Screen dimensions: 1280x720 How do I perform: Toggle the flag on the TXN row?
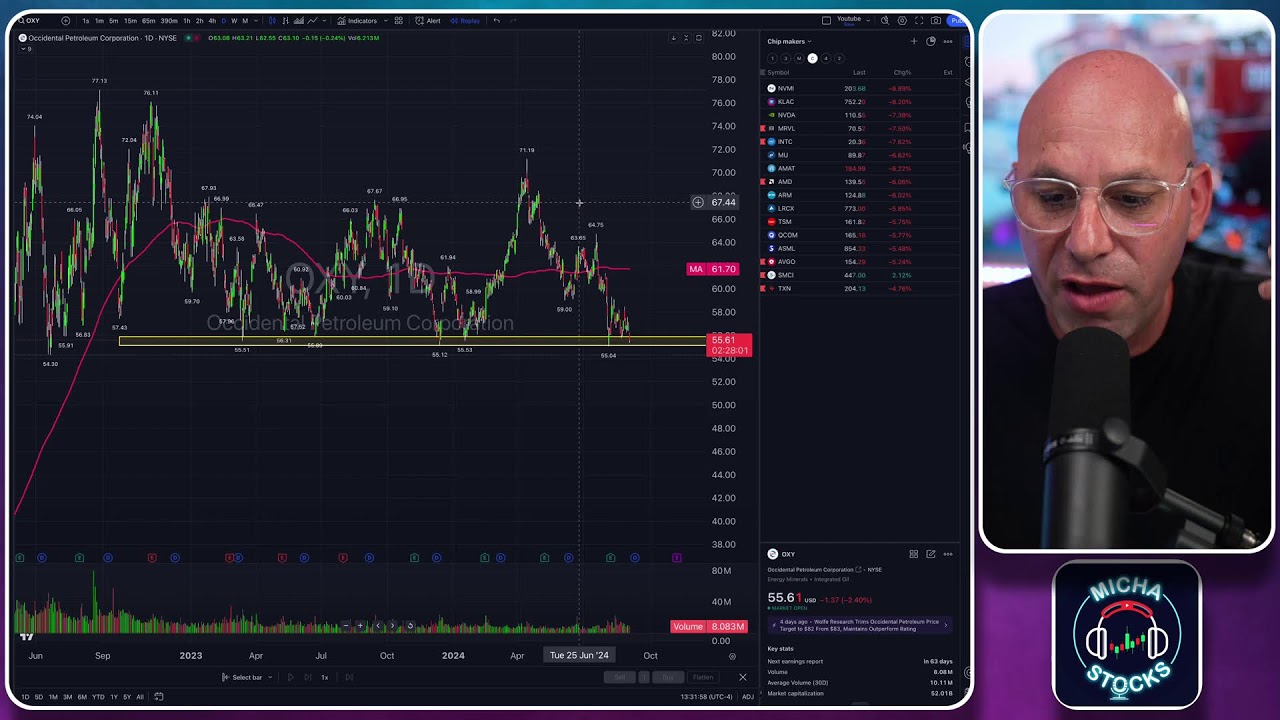763,288
